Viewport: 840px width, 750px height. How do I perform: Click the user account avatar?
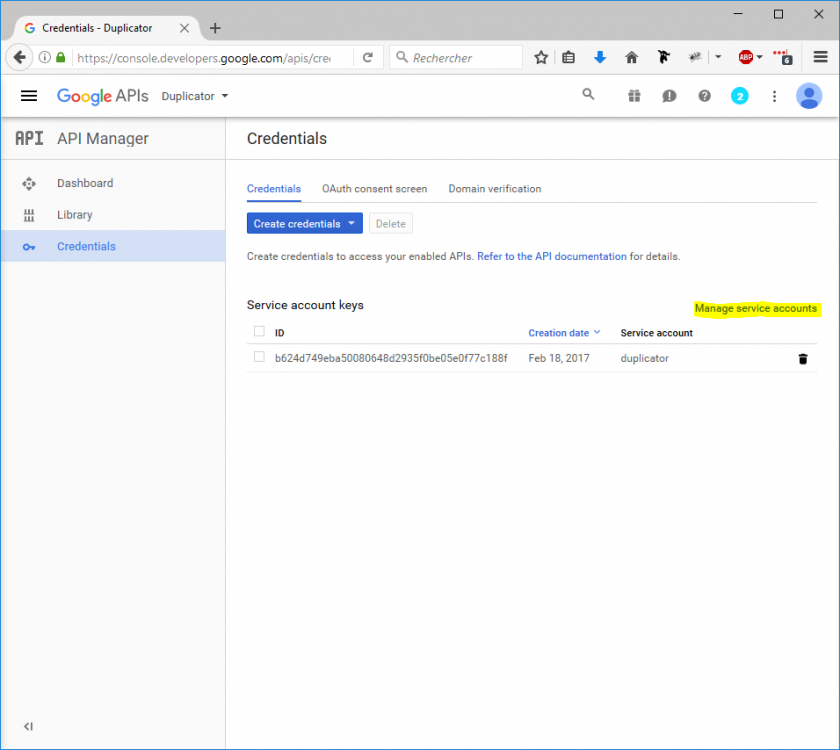(808, 96)
